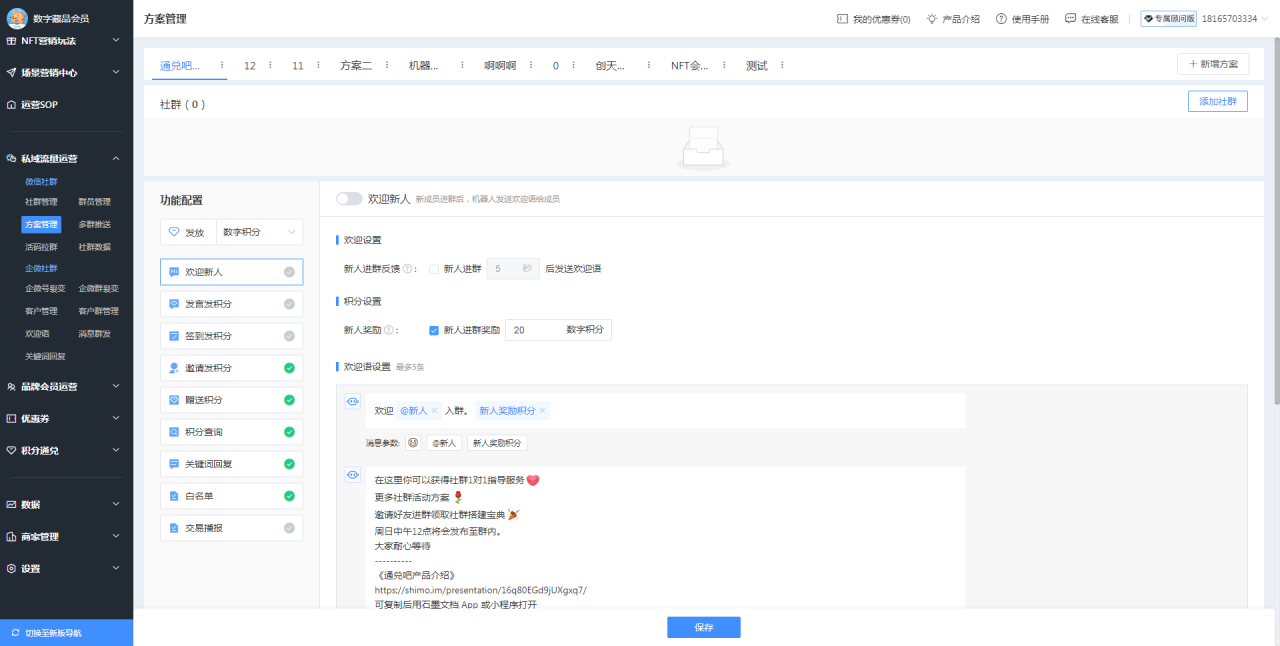Insert the emoji picker in 消息参数
Image resolution: width=1280 pixels, height=646 pixels.
point(412,442)
